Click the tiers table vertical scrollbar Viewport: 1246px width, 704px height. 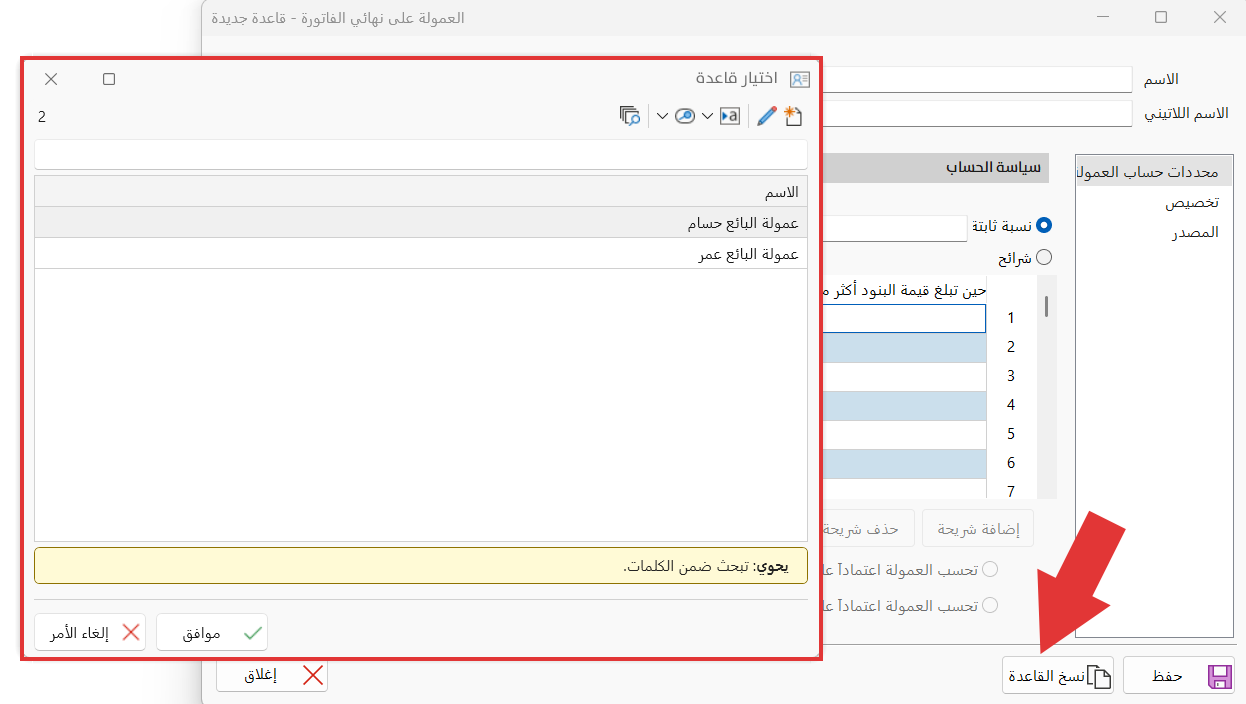point(1047,388)
